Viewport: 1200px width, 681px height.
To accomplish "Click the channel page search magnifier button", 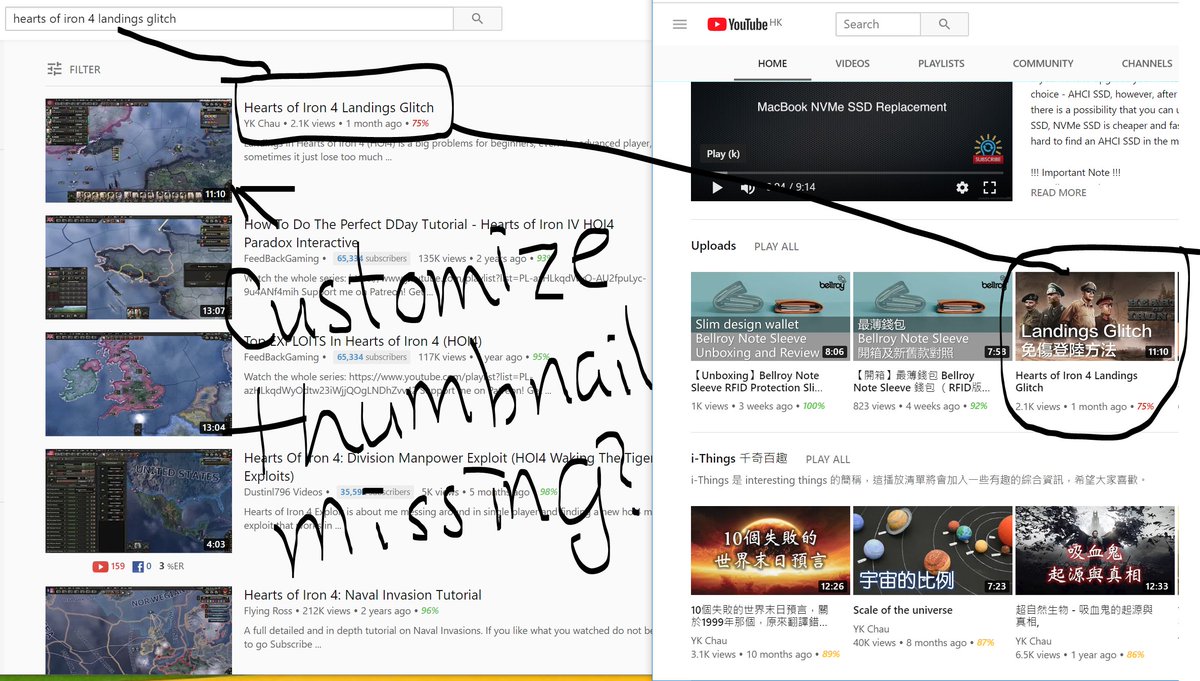I will point(944,24).
